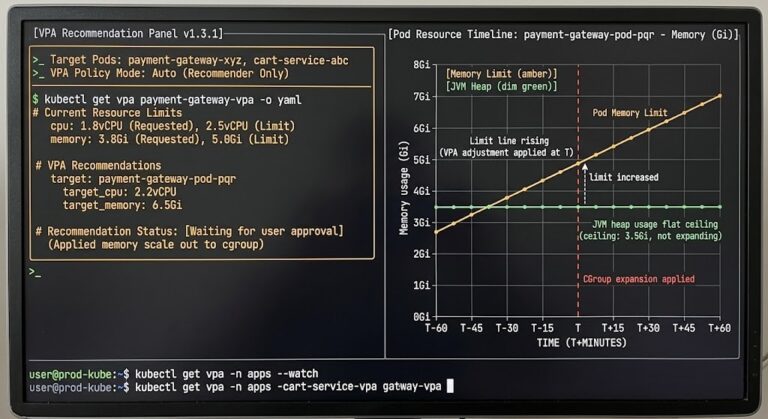This screenshot has width=768, height=419.
Task: Click the T x-axis tick label
Action: coord(578,328)
